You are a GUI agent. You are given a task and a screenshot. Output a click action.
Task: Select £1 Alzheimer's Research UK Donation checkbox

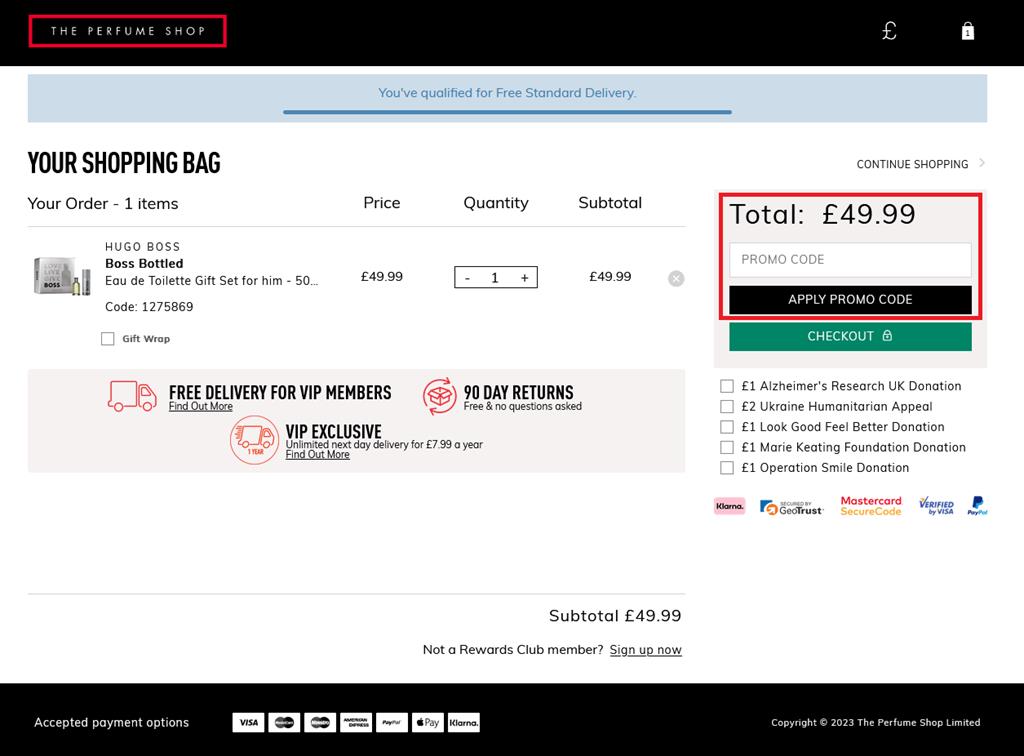(726, 386)
